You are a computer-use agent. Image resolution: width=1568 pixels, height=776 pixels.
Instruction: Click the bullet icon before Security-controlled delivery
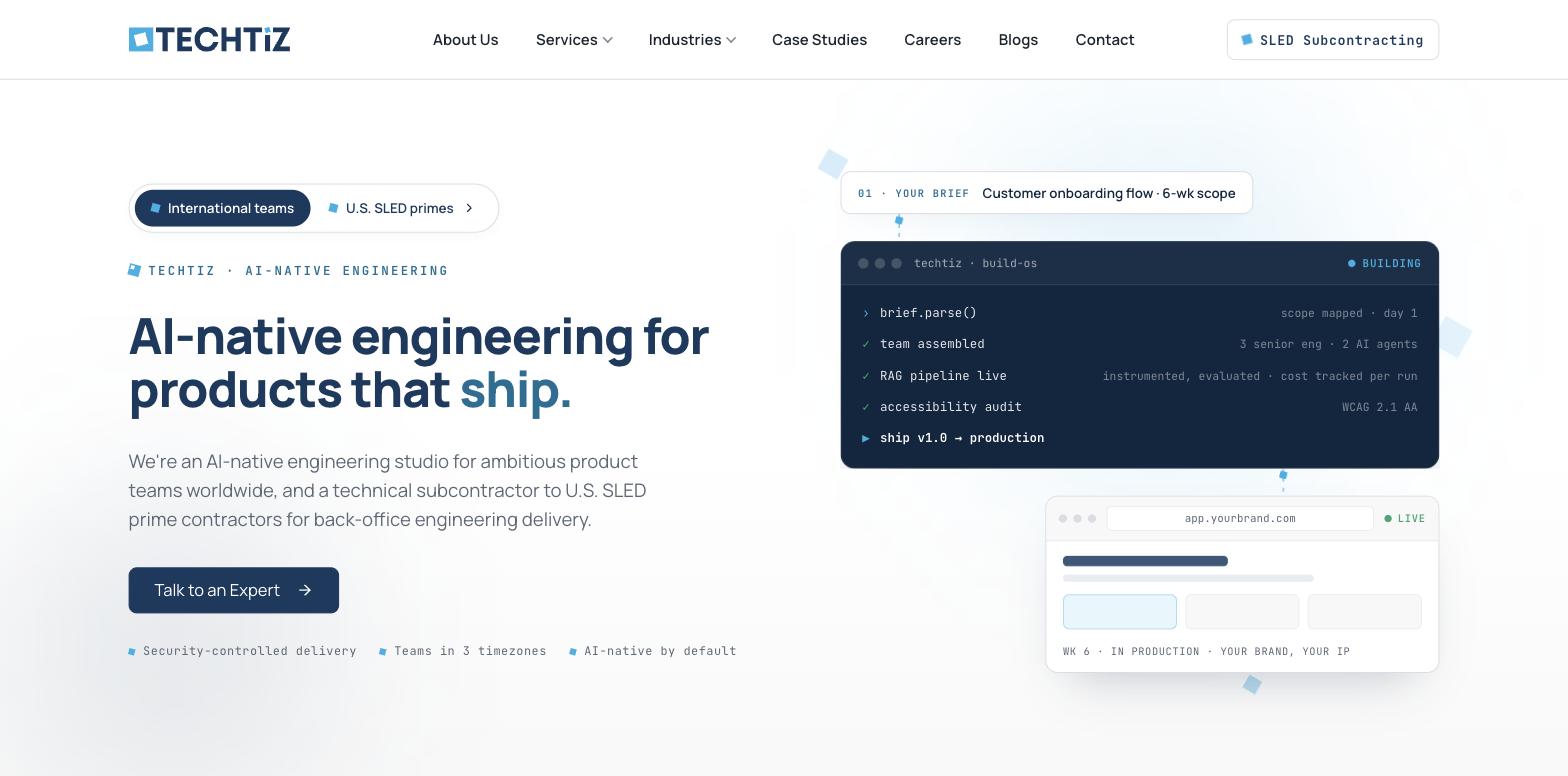132,652
